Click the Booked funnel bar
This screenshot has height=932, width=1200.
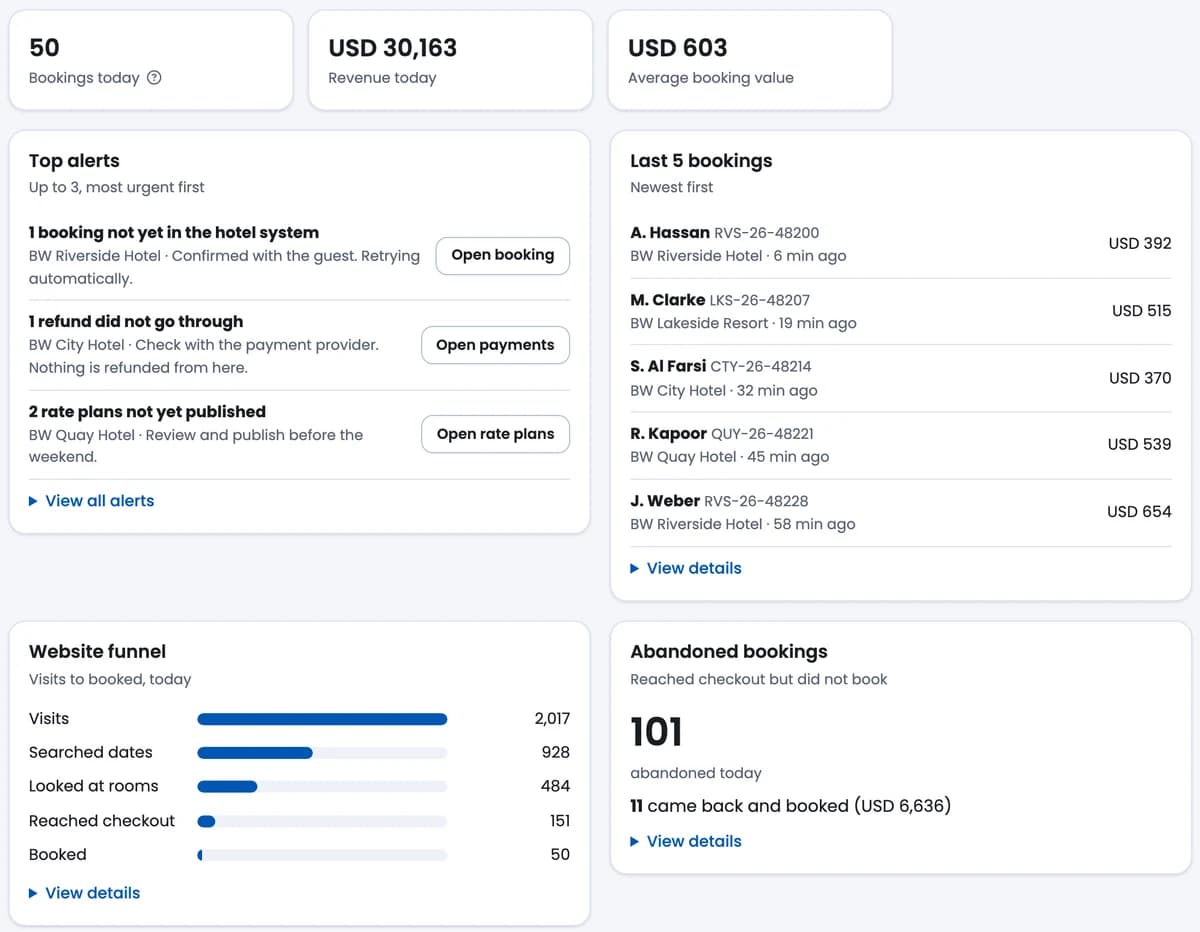(322, 855)
